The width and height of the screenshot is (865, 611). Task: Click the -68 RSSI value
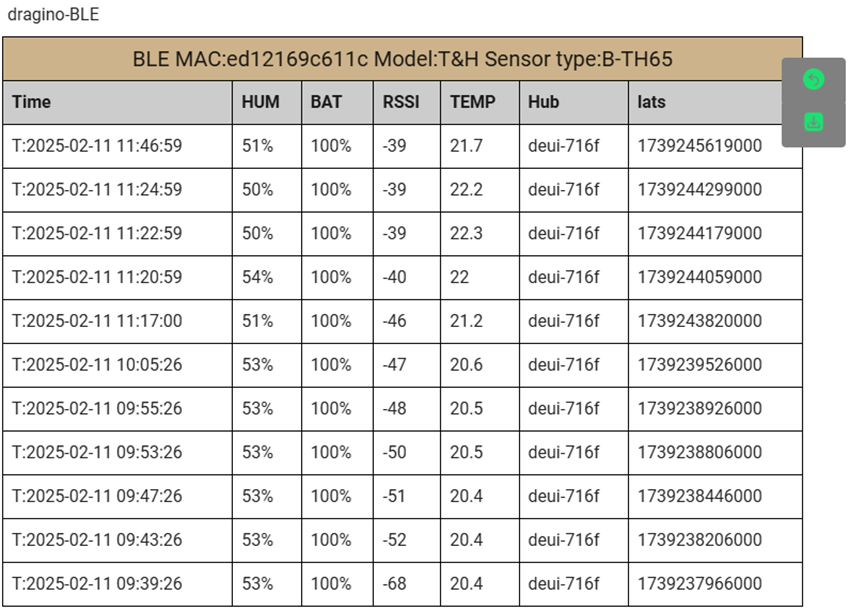[x=395, y=584]
